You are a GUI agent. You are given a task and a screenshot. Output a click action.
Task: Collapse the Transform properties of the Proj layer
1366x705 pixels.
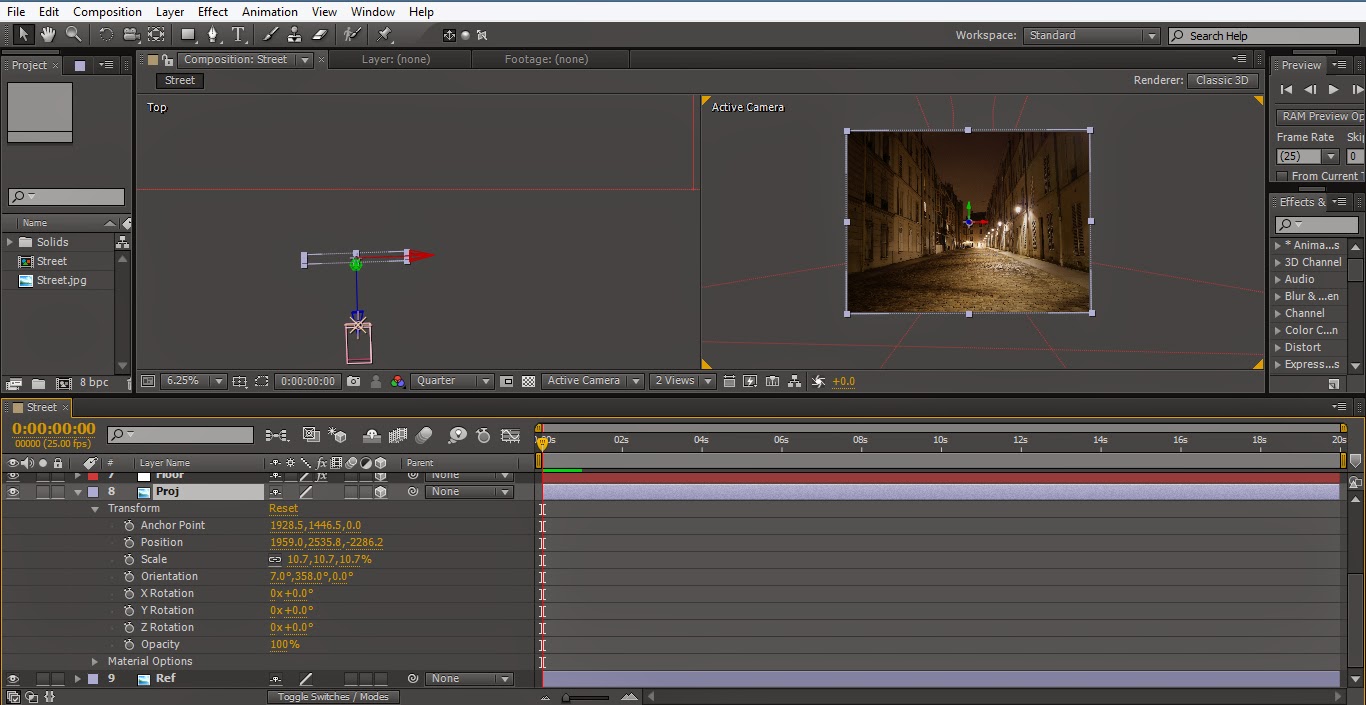point(96,508)
